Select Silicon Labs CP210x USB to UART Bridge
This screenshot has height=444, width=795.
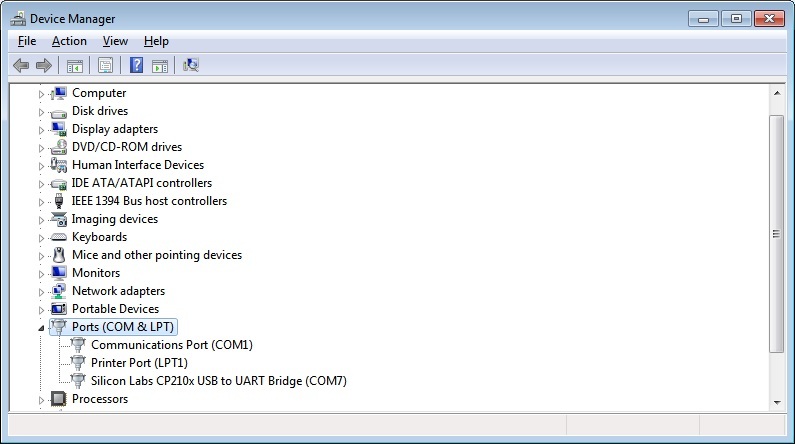pyautogui.click(x=218, y=381)
